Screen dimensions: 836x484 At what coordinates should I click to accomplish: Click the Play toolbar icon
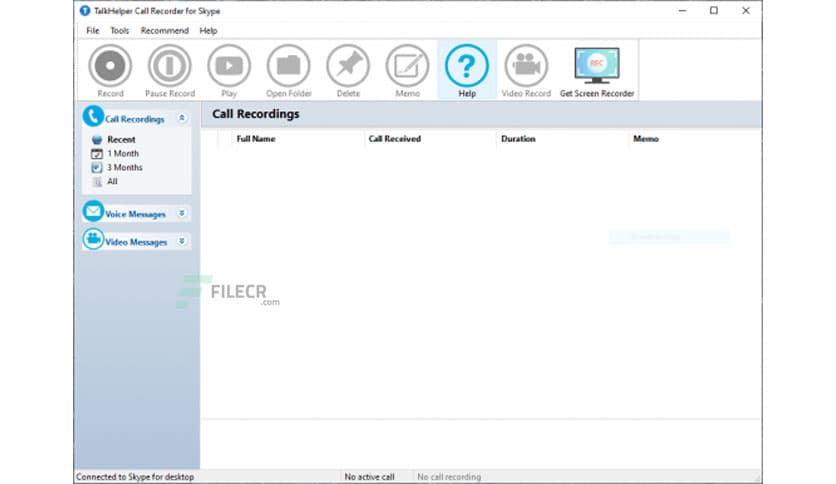pos(229,66)
